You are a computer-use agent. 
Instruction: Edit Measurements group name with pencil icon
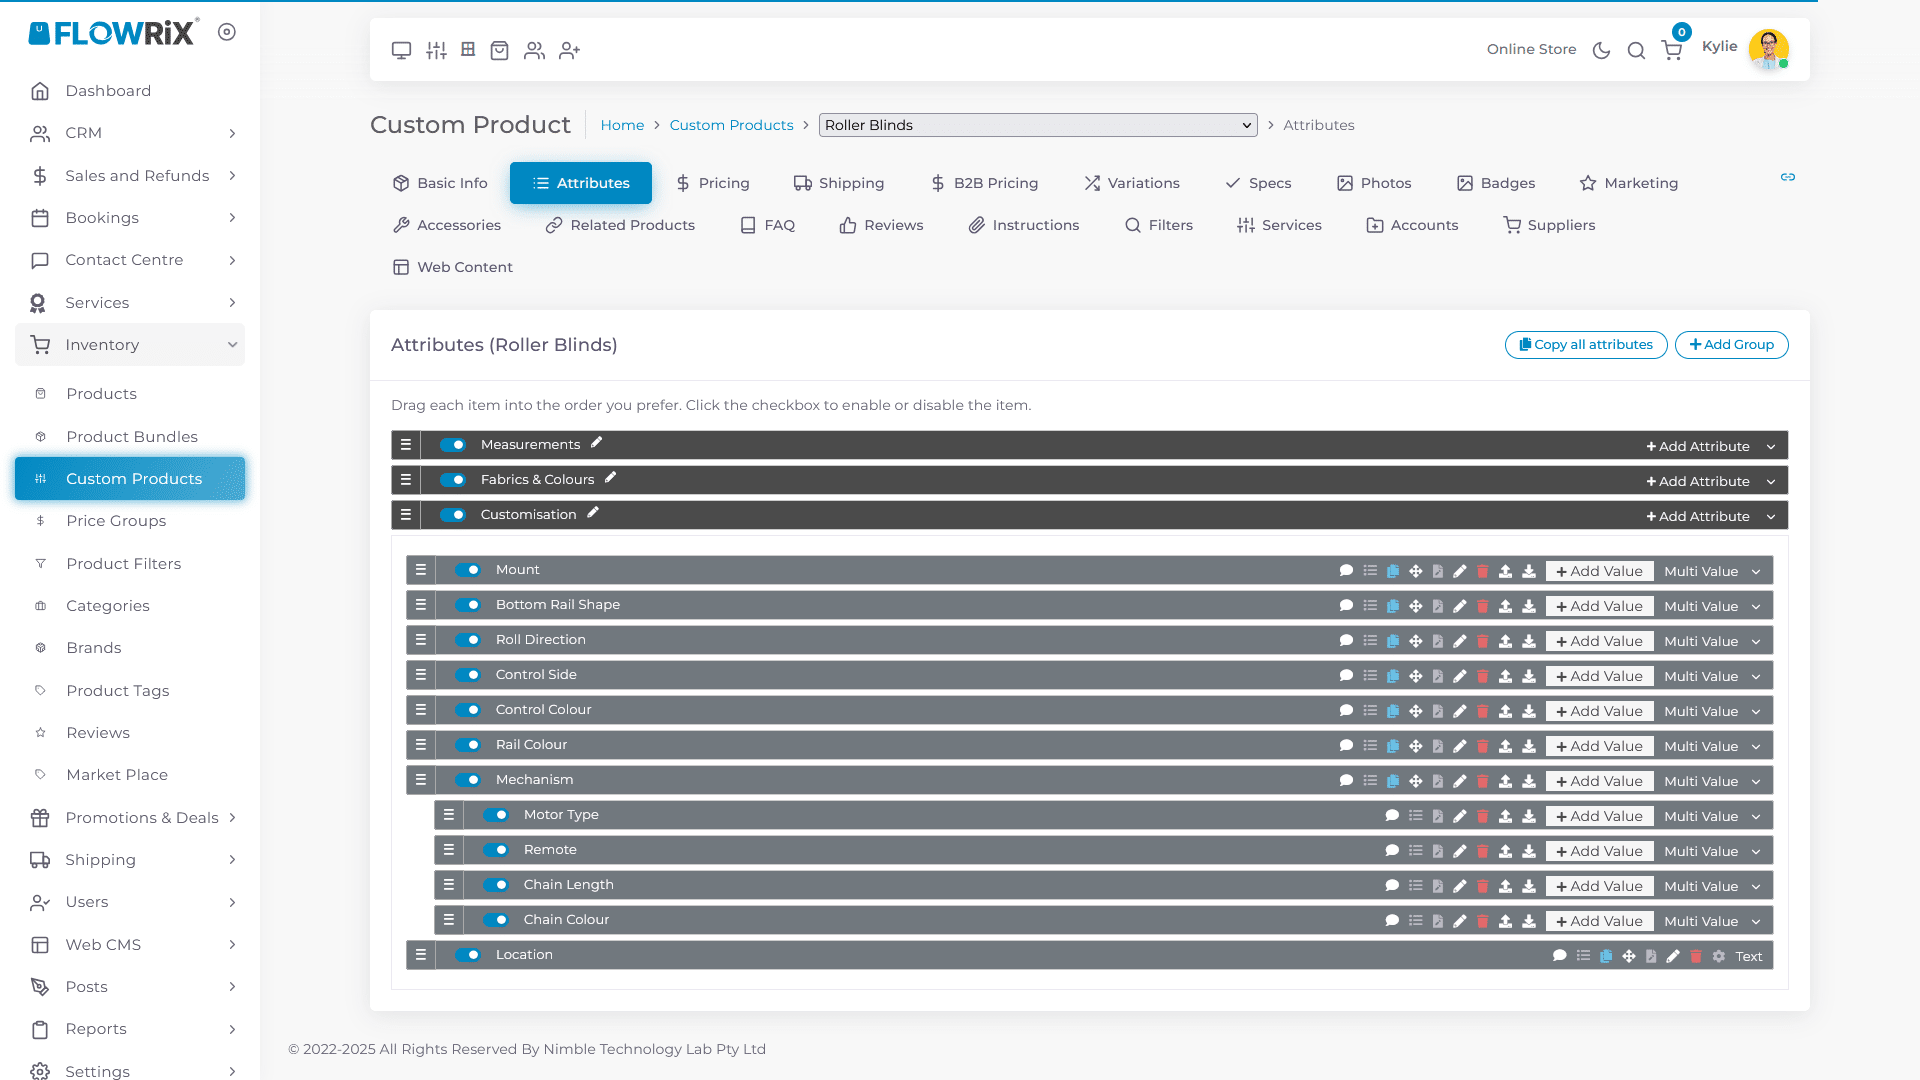click(596, 443)
